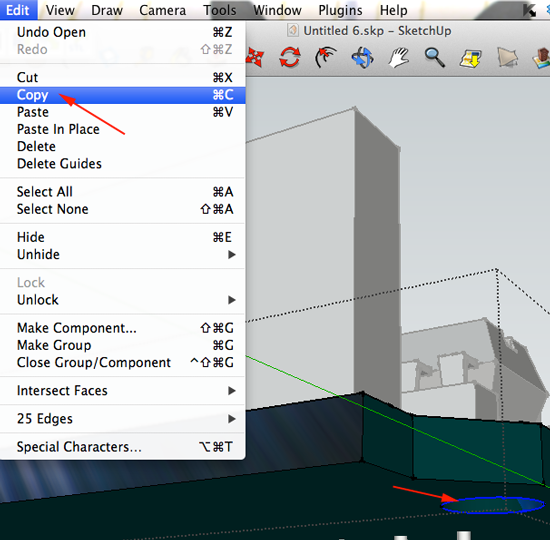This screenshot has height=540, width=550.
Task: Choose Undo Open from Edit menu
Action: (122, 32)
